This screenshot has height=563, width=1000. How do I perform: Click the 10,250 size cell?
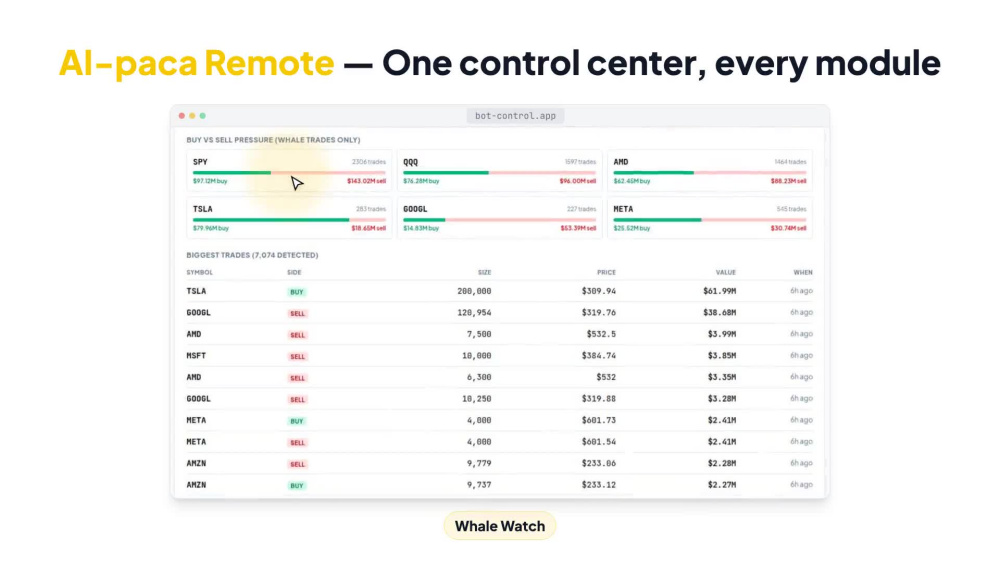pos(476,399)
